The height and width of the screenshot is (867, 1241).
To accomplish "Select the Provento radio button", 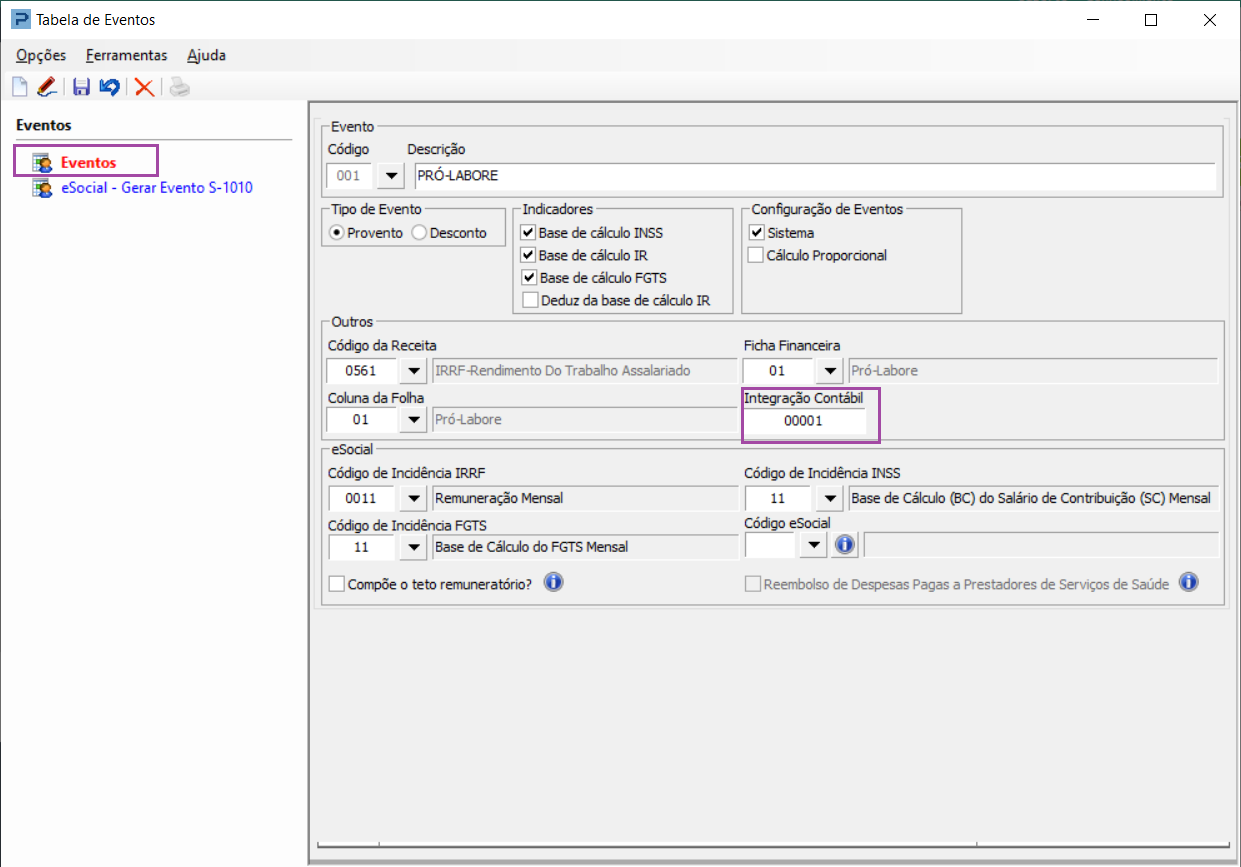I will click(337, 233).
